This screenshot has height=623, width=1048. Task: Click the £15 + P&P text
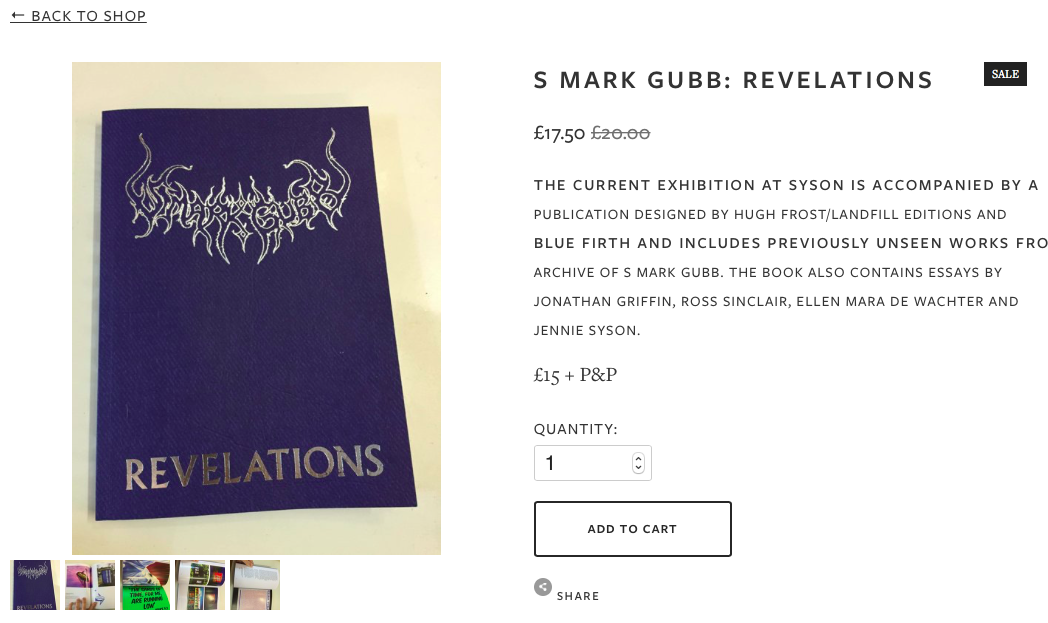pos(575,374)
